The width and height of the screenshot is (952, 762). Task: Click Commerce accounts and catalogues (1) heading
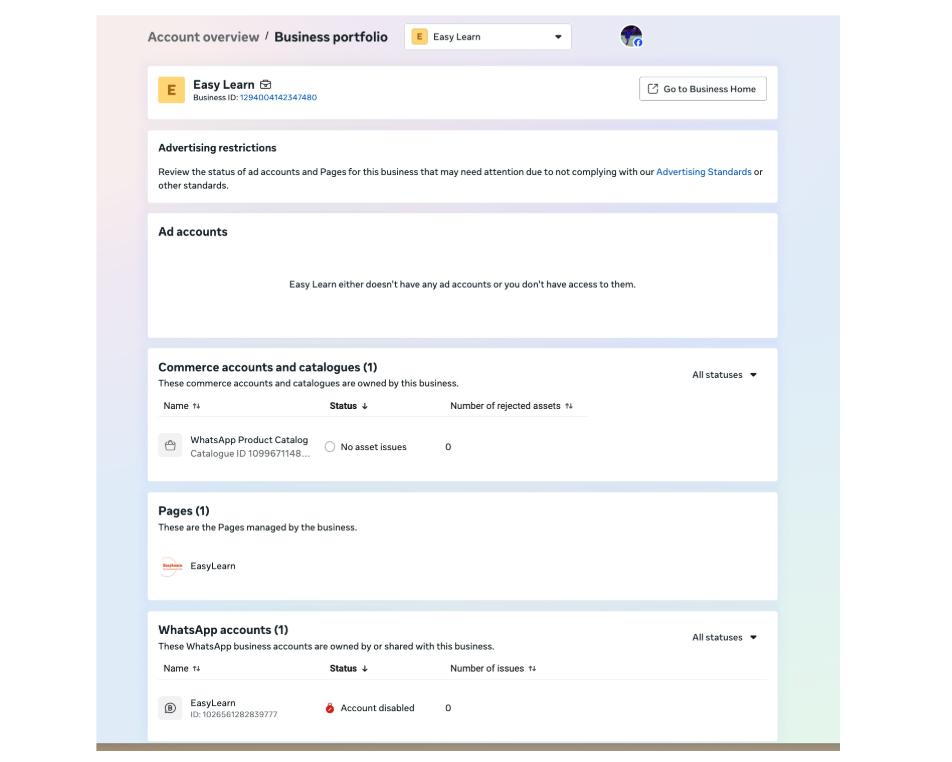(x=267, y=367)
